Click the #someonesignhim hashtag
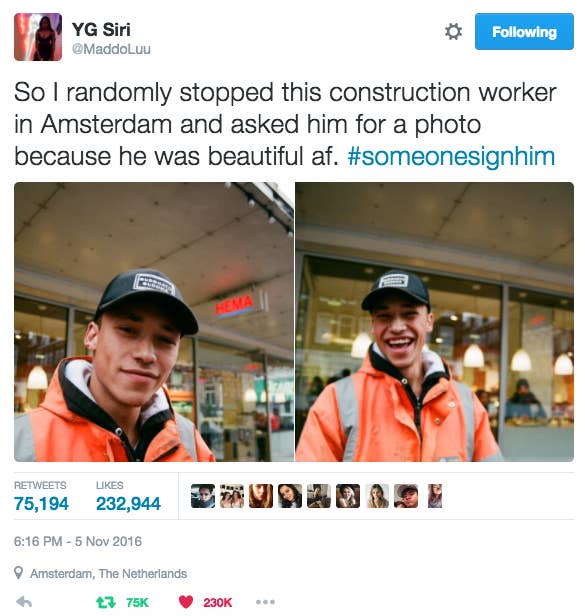585x616 pixels. point(451,156)
